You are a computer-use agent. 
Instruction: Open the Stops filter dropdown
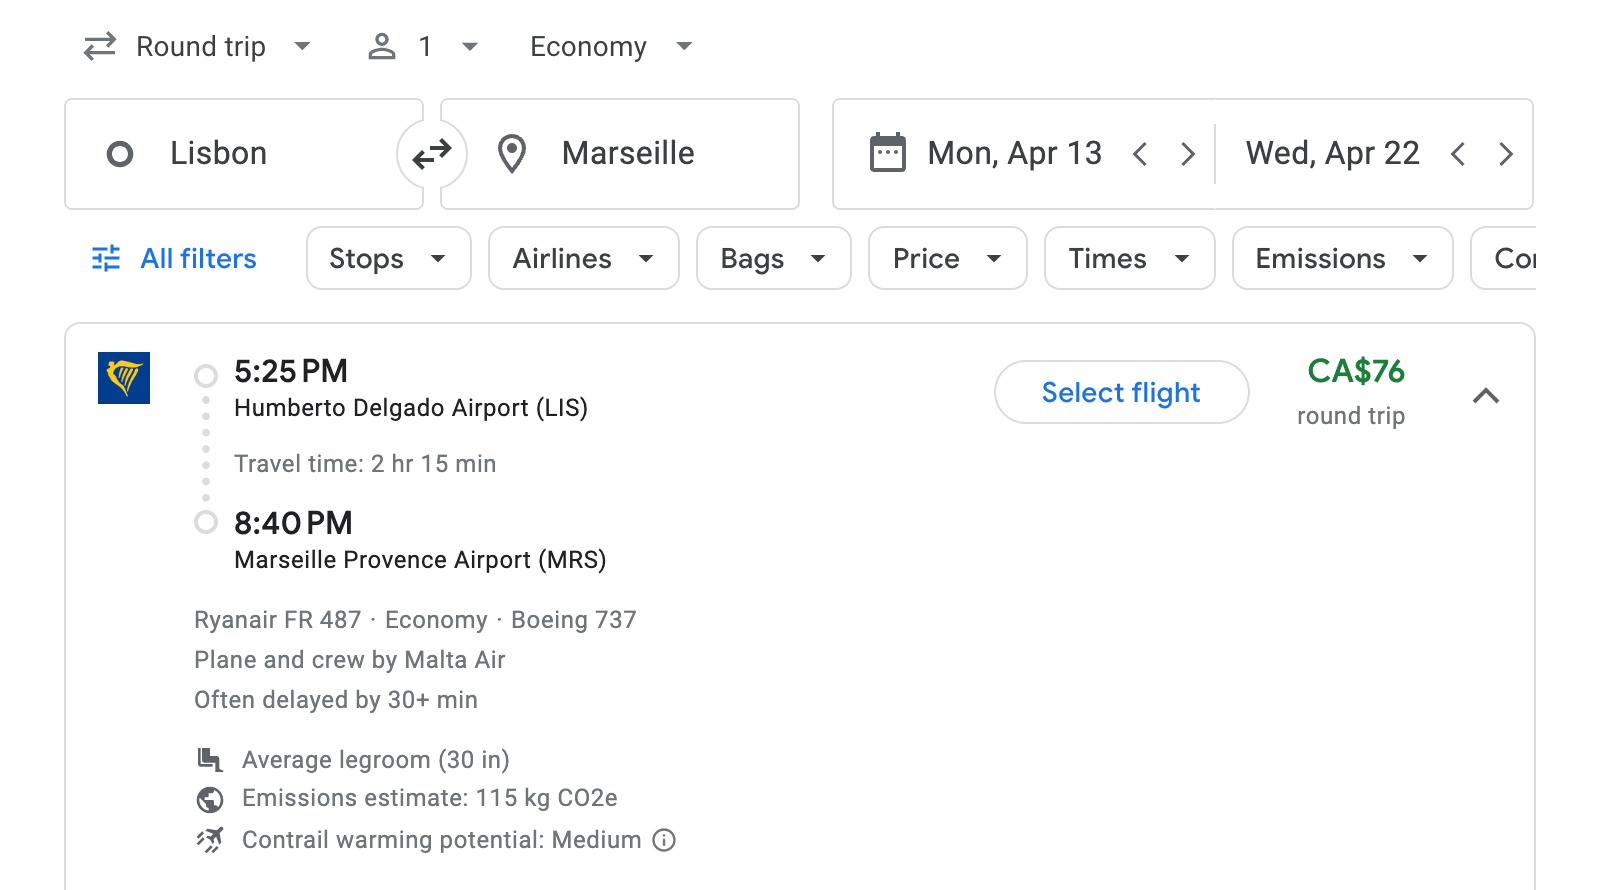[388, 258]
